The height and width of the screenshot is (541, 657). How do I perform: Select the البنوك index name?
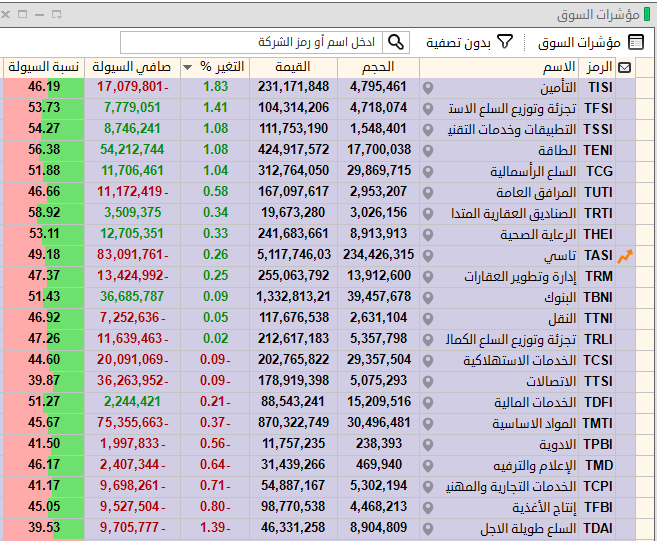tap(560, 298)
